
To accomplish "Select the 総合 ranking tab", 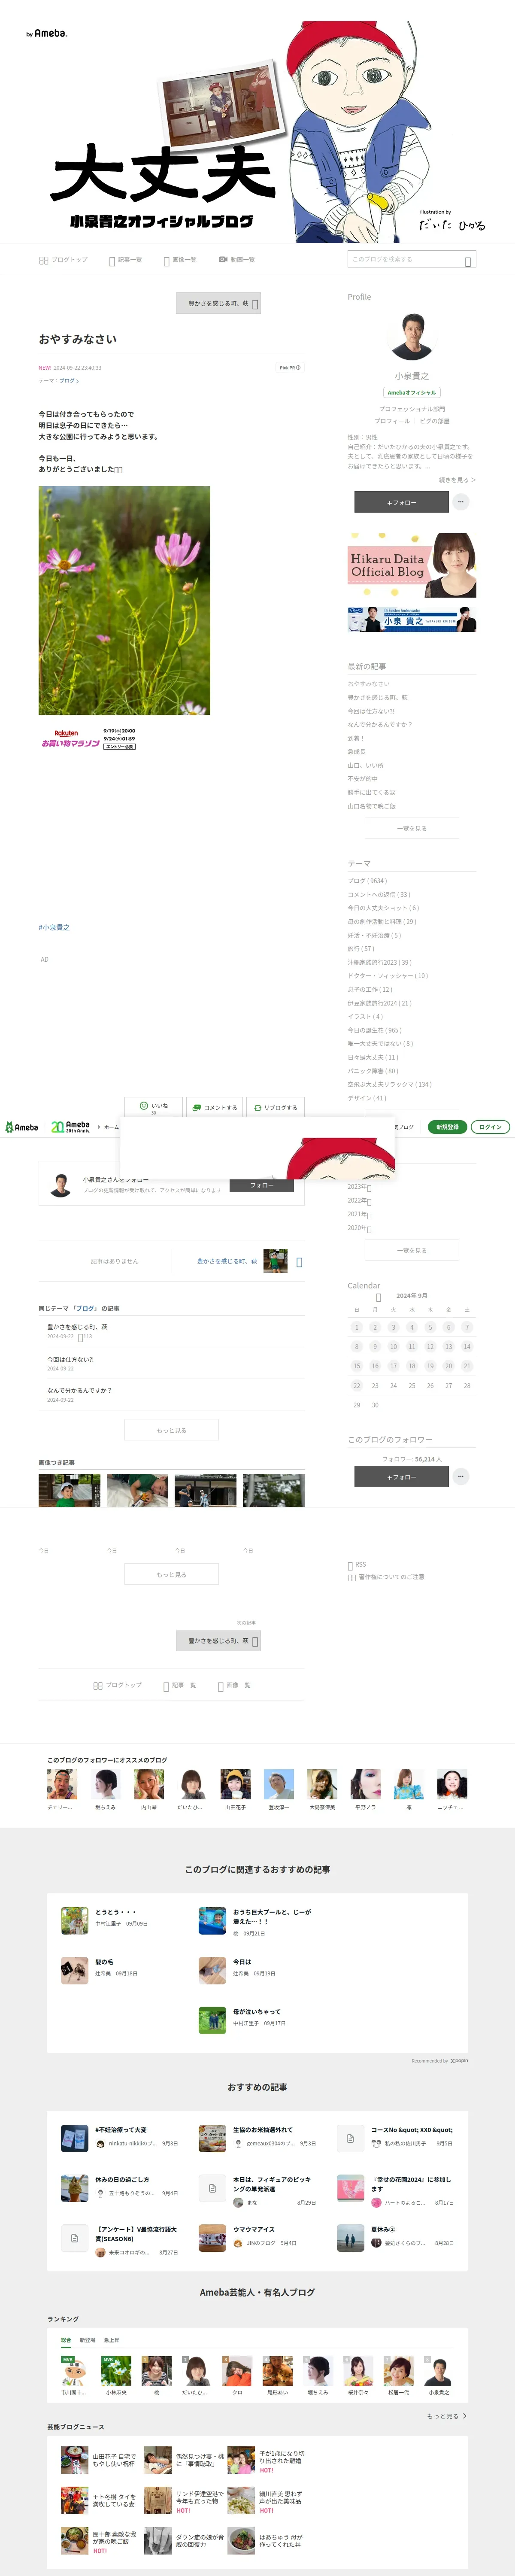I will point(66,2340).
